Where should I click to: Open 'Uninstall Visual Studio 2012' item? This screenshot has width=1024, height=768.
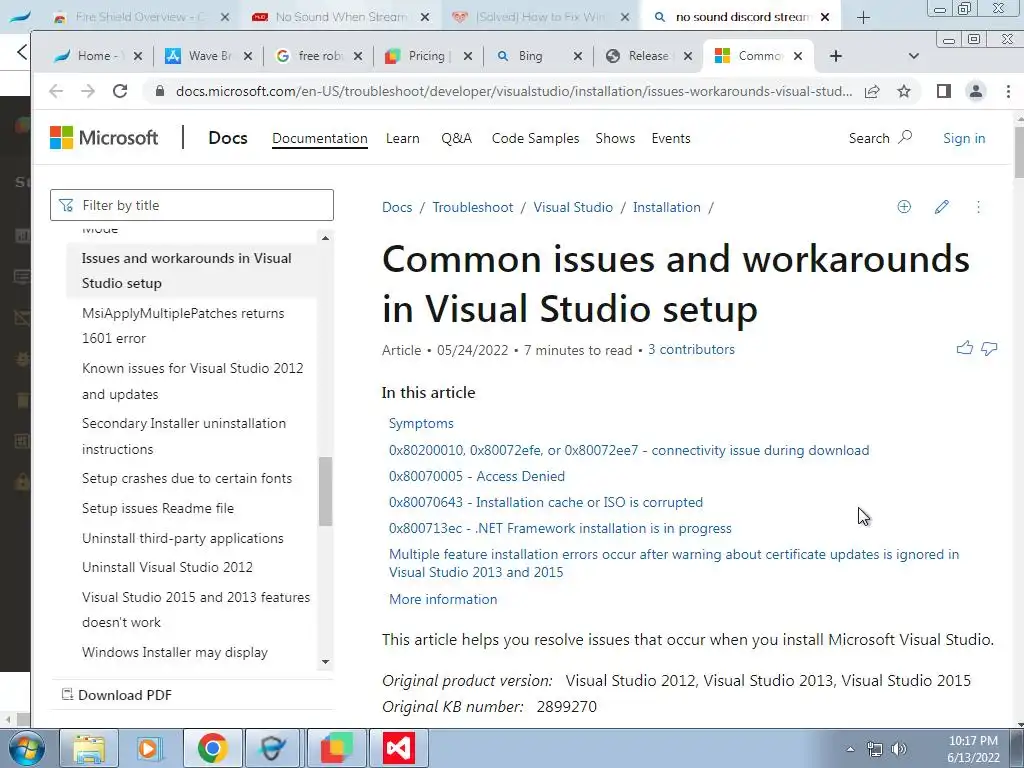167,567
